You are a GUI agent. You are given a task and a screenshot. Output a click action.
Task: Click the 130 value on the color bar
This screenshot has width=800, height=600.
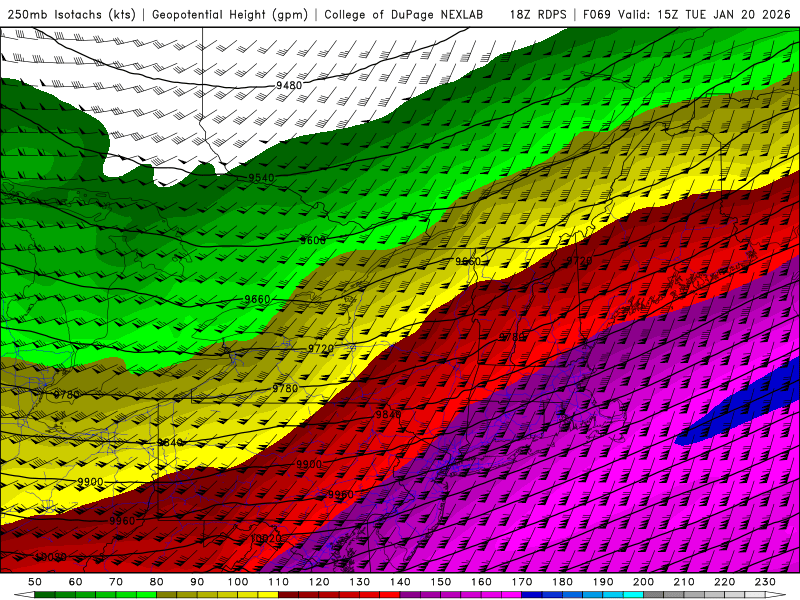pyautogui.click(x=359, y=582)
